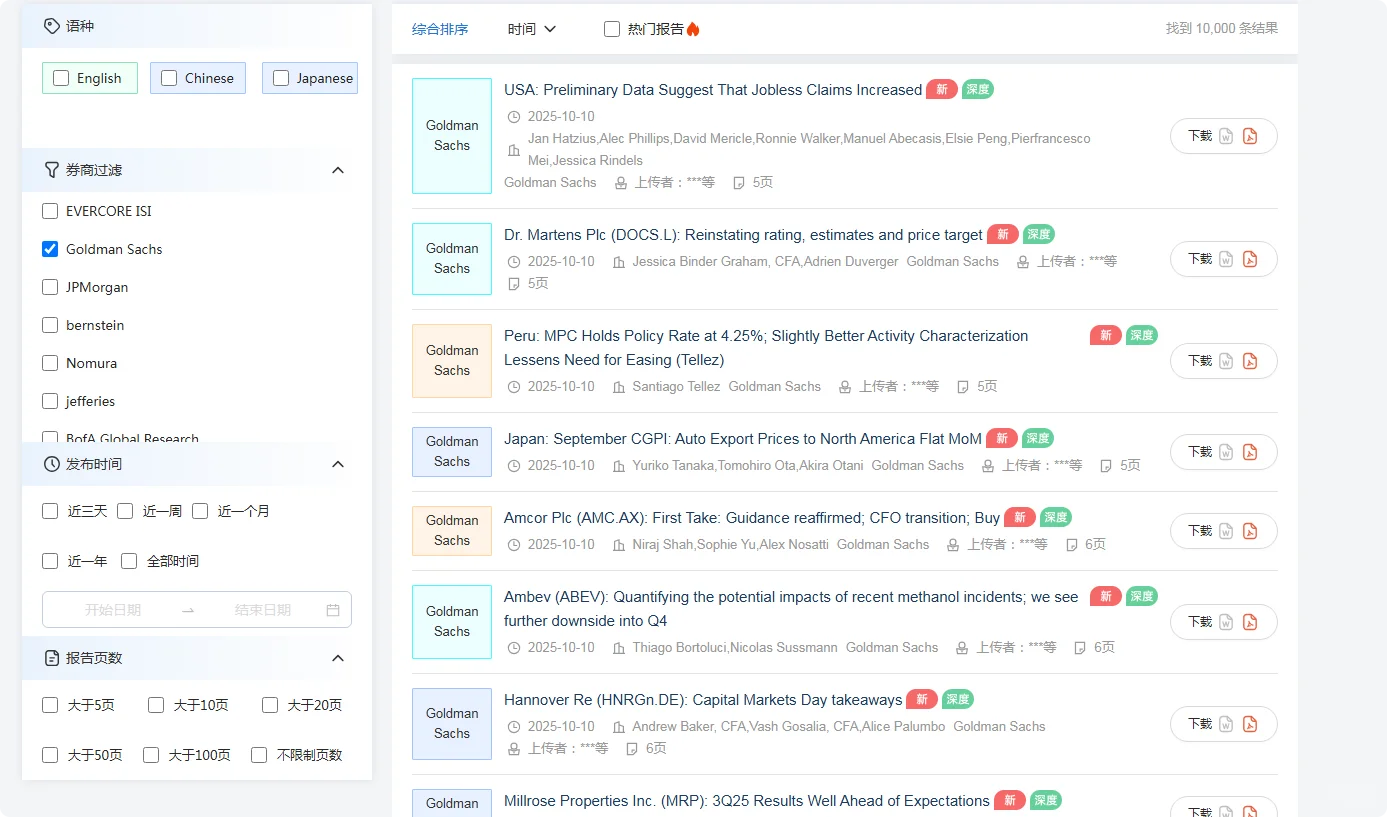1387x817 pixels.
Task: Check the EVERCORE ISI broker filter
Action: coord(50,211)
